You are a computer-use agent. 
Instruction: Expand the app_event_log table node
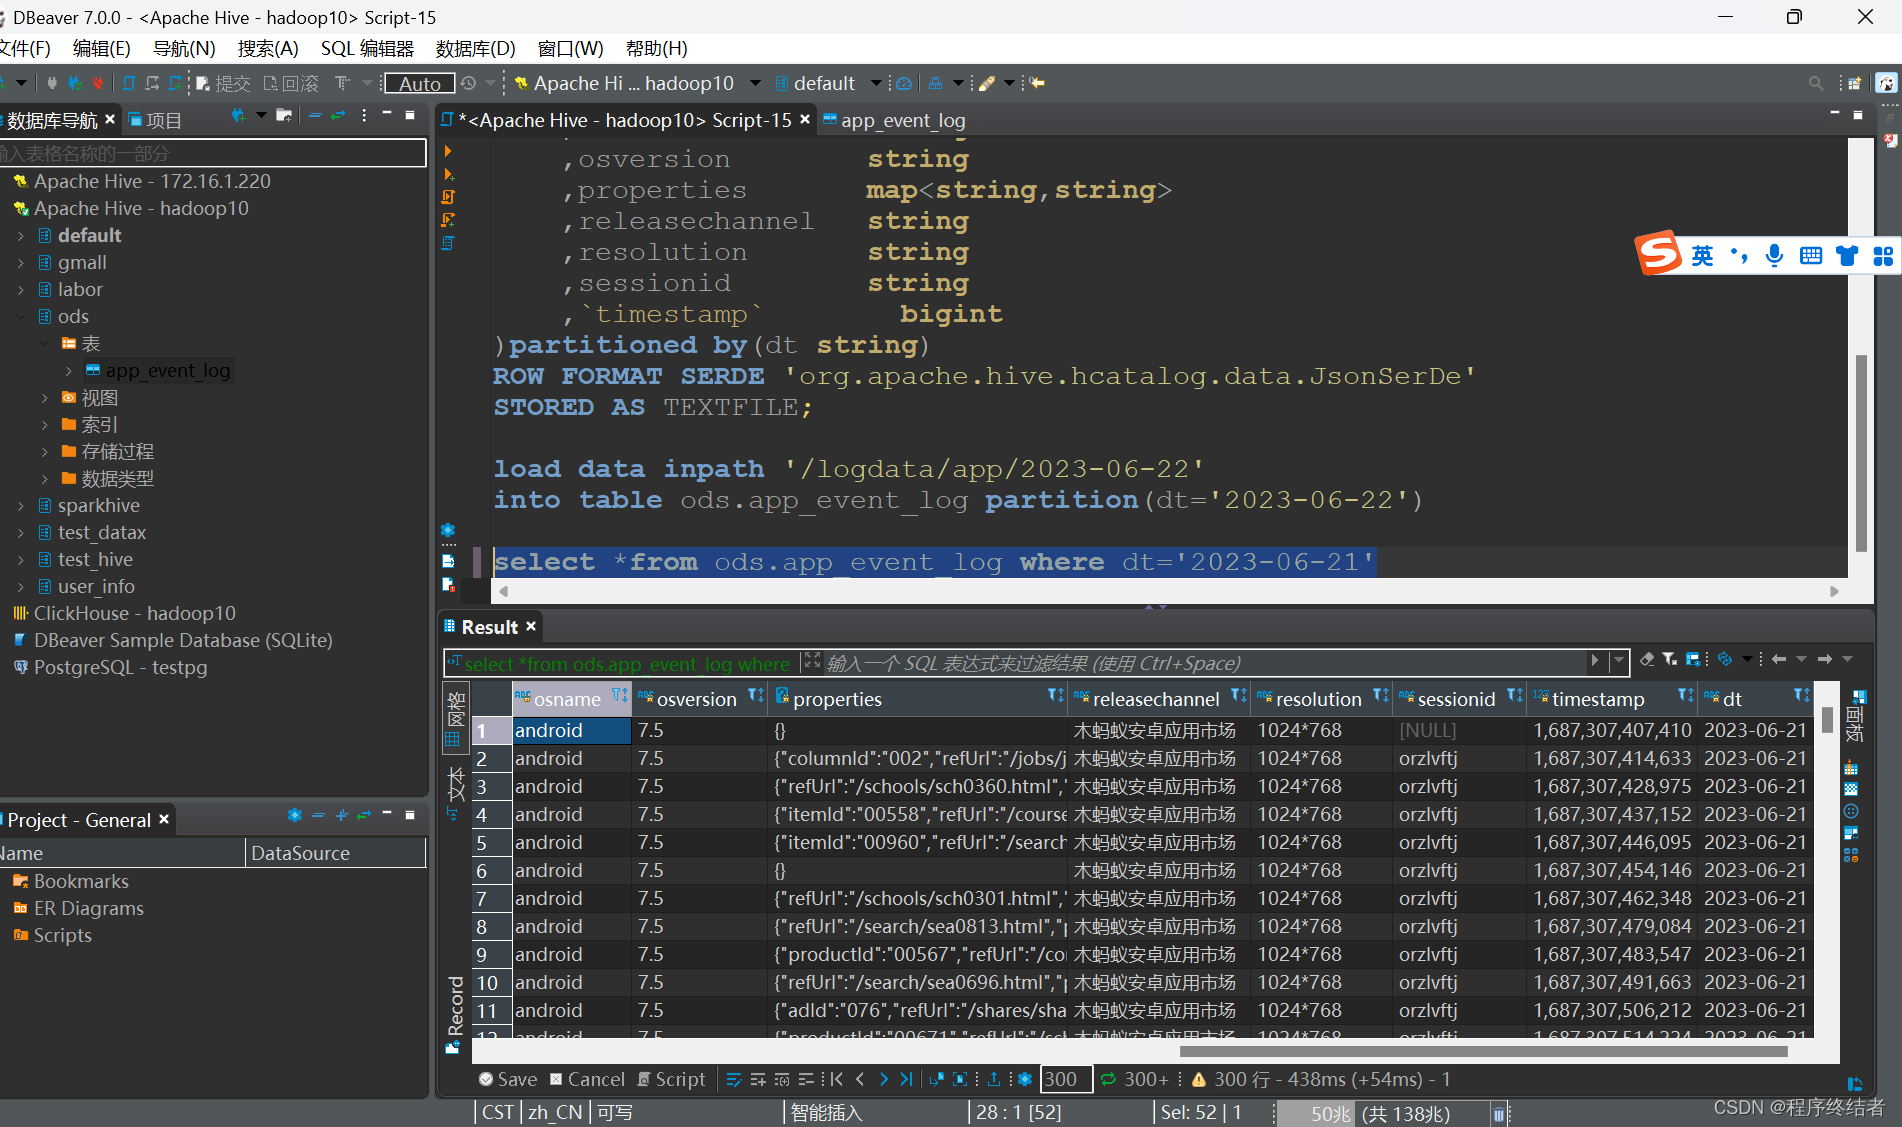pyautogui.click(x=69, y=371)
